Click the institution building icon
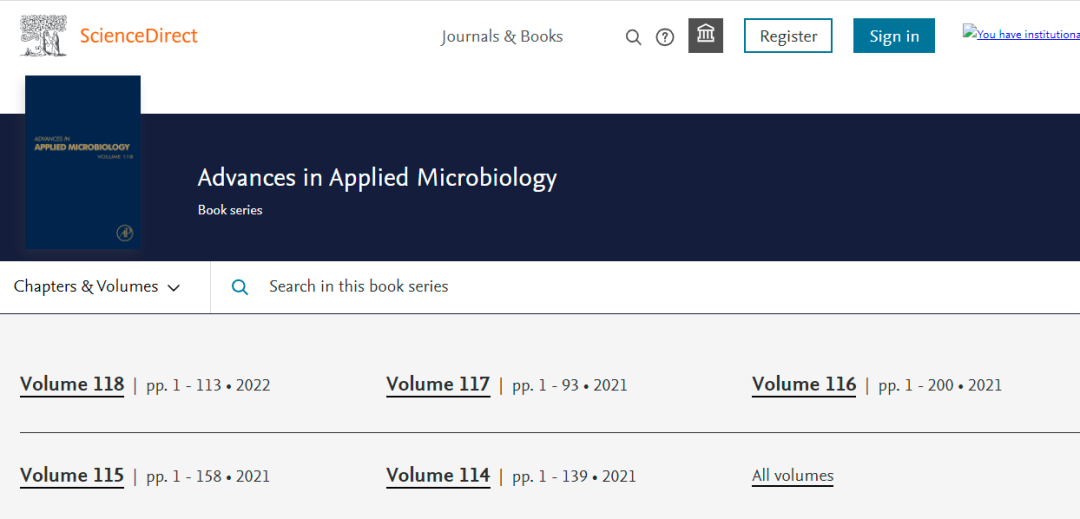The width and height of the screenshot is (1080, 519). click(705, 36)
